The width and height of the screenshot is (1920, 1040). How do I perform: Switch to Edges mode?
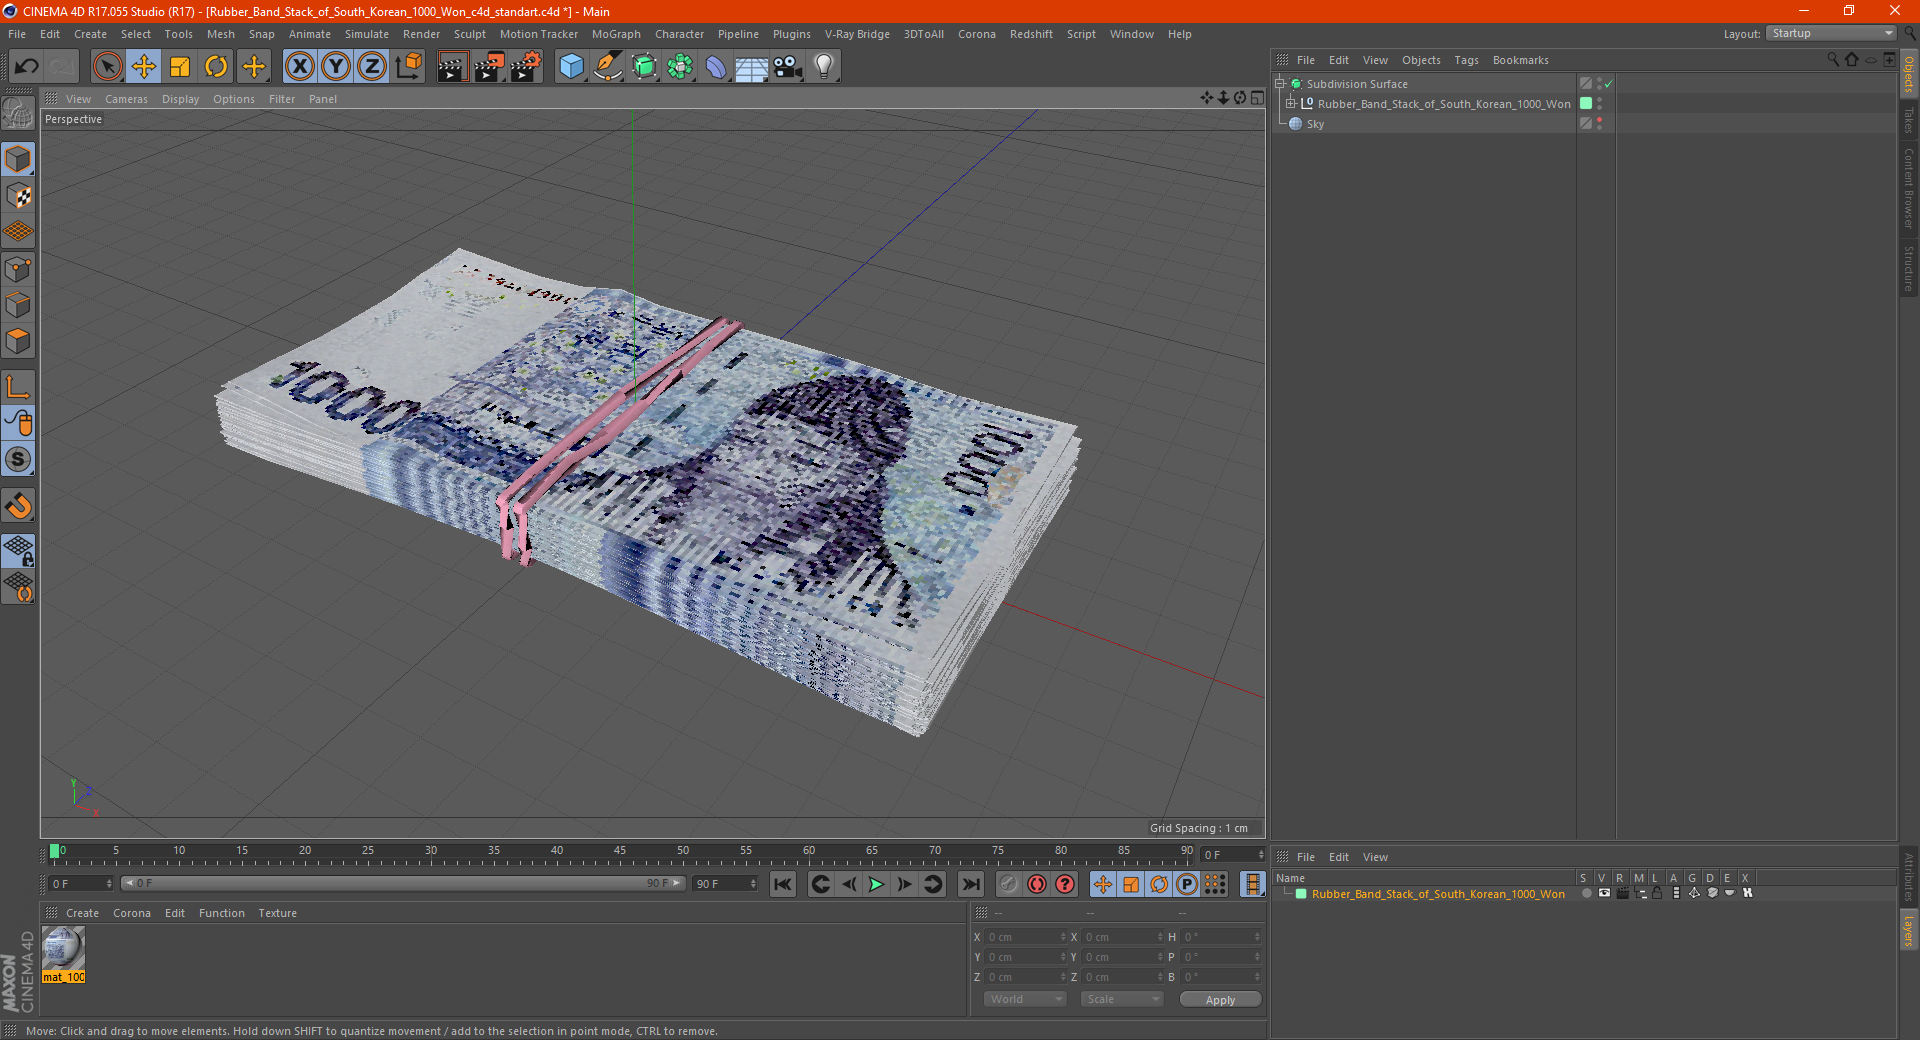click(18, 305)
